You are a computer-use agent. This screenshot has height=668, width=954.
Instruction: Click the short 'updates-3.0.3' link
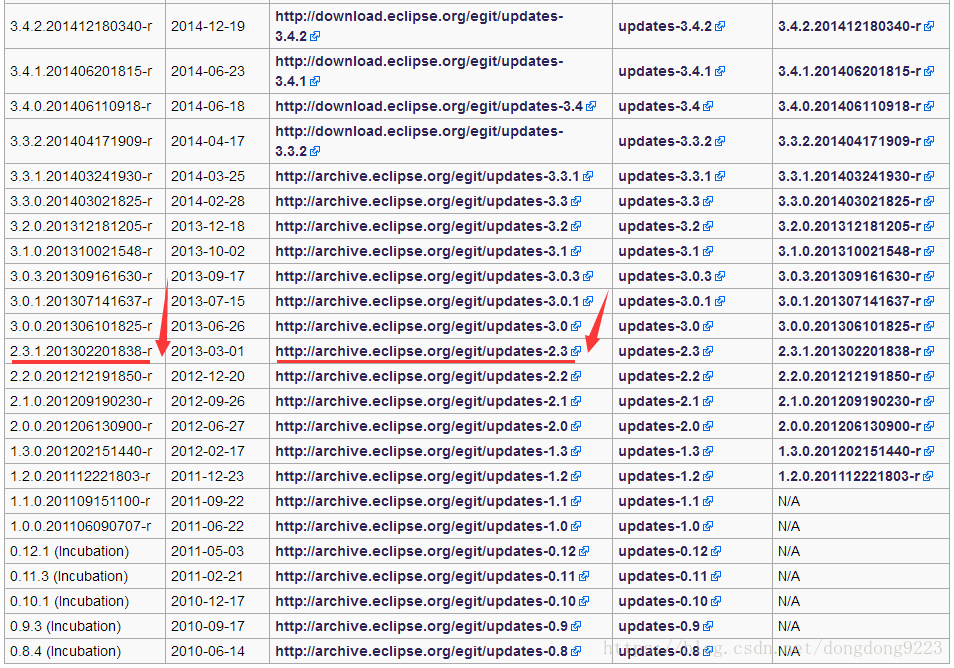coord(671,276)
